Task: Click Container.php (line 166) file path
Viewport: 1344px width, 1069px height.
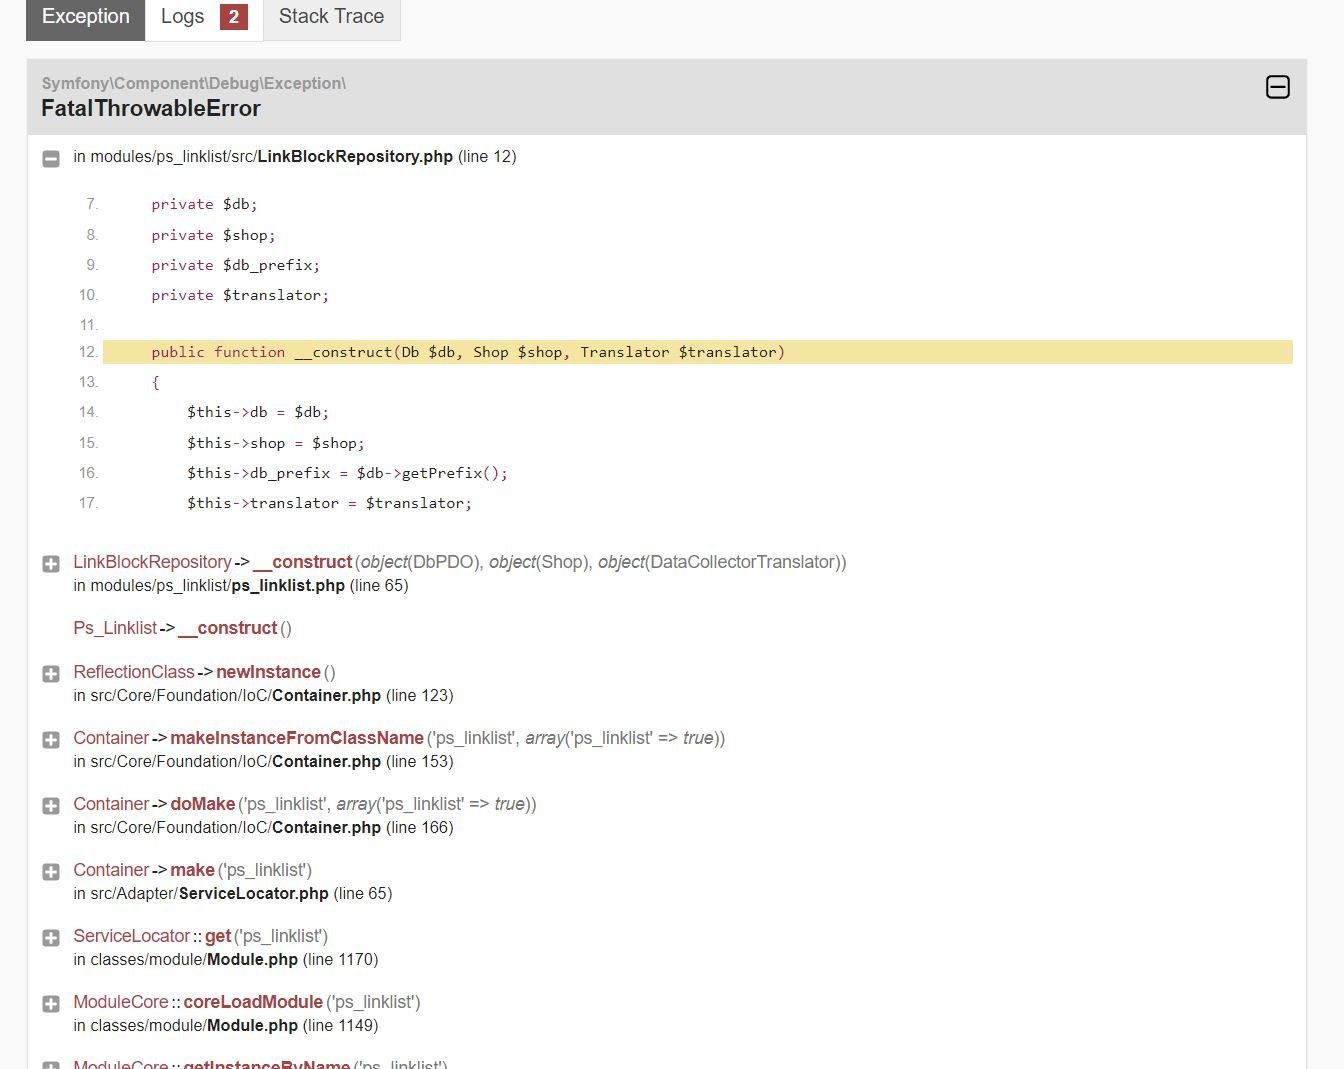Action: point(263,828)
